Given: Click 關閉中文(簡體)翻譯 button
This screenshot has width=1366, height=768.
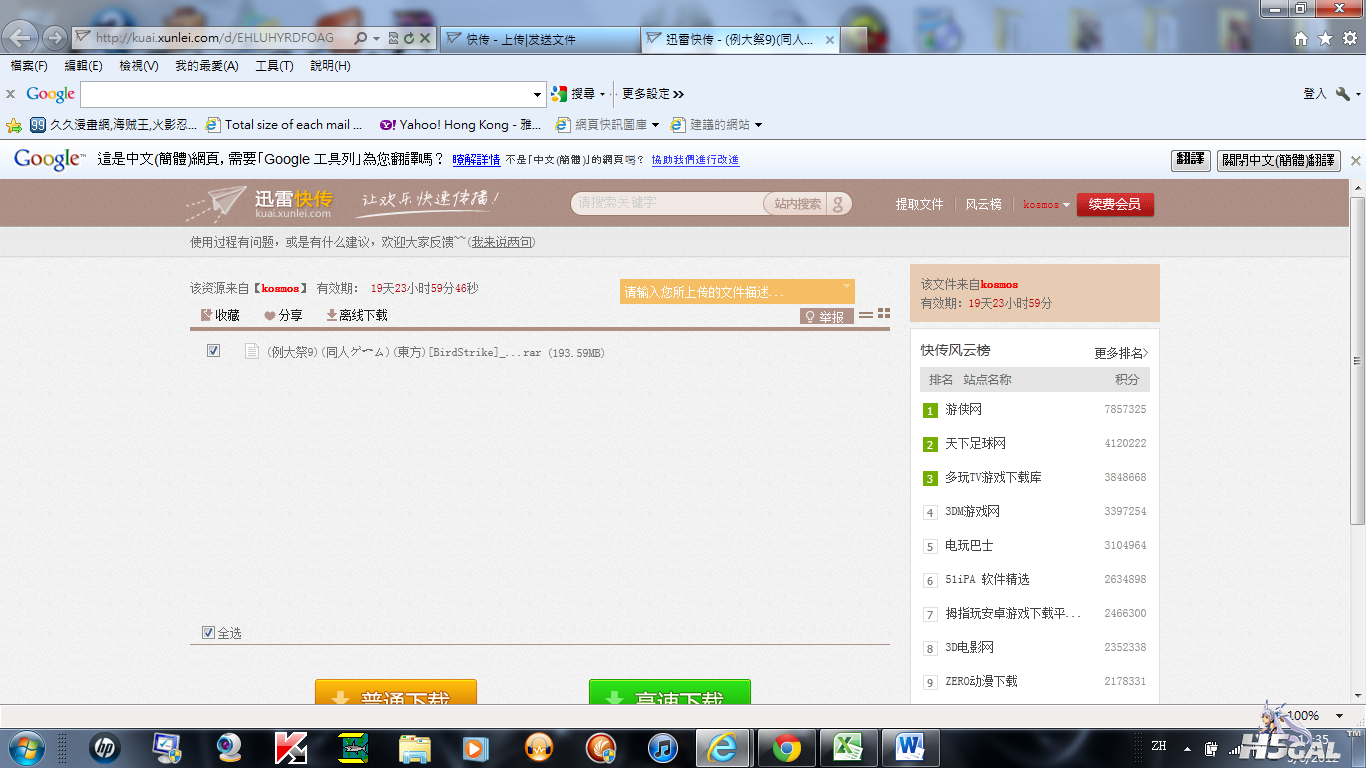Looking at the screenshot, I should 1278,160.
